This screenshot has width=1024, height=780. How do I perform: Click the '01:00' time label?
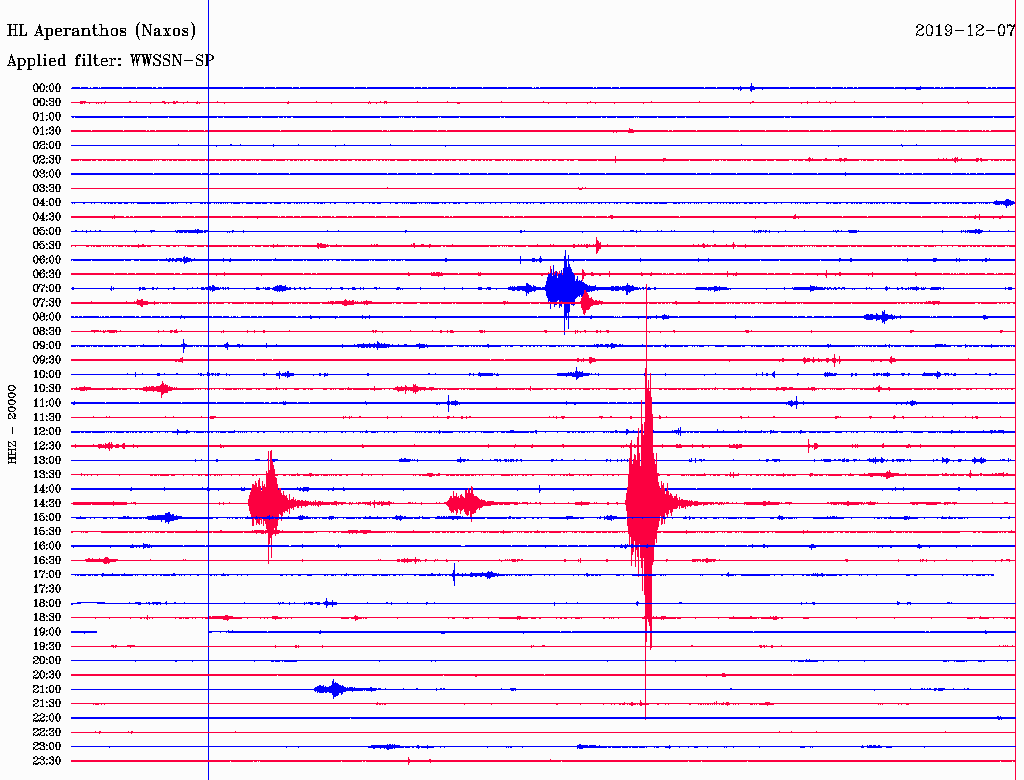click(47, 117)
